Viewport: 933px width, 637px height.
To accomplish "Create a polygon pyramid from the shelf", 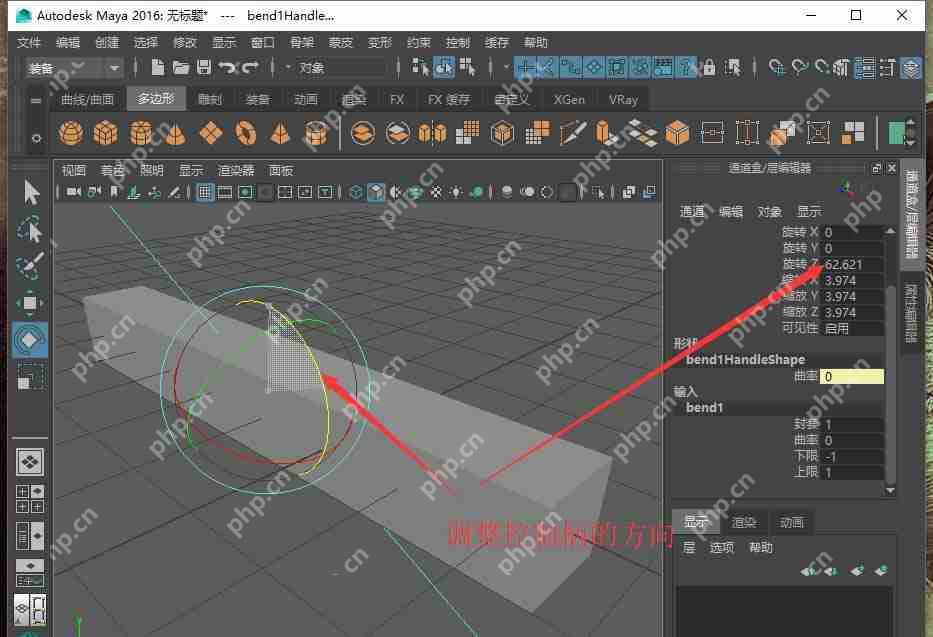I will tap(280, 133).
